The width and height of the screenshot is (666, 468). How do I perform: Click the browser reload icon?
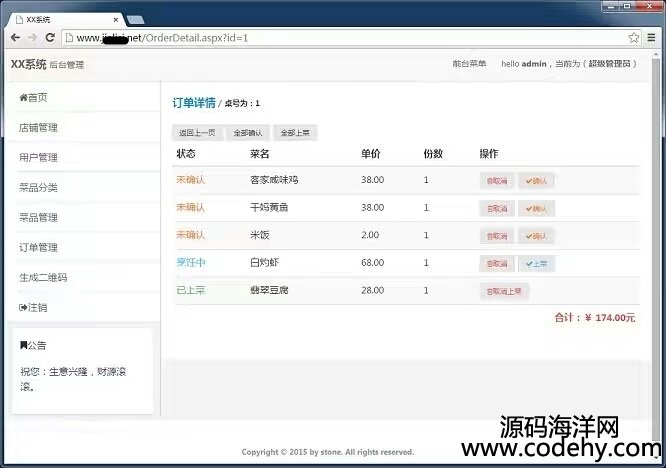(49, 37)
